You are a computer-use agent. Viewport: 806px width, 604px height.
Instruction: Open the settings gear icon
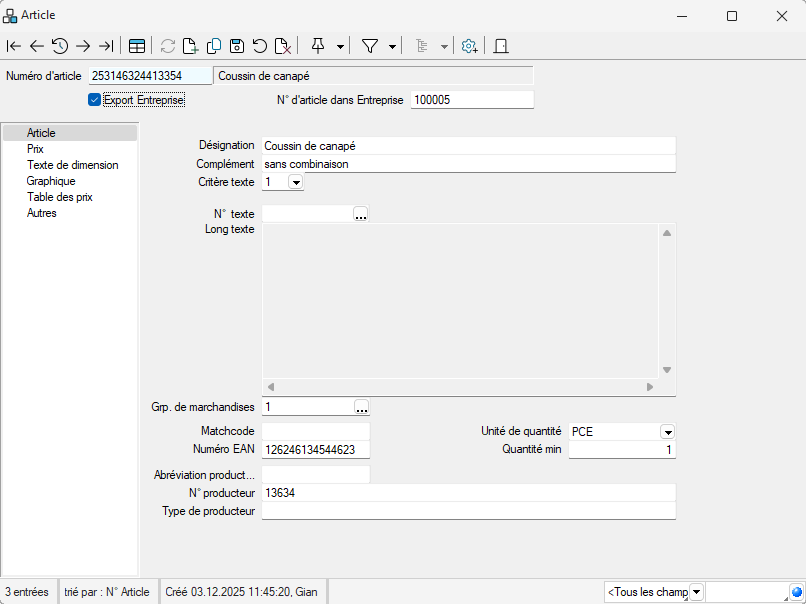(x=469, y=46)
